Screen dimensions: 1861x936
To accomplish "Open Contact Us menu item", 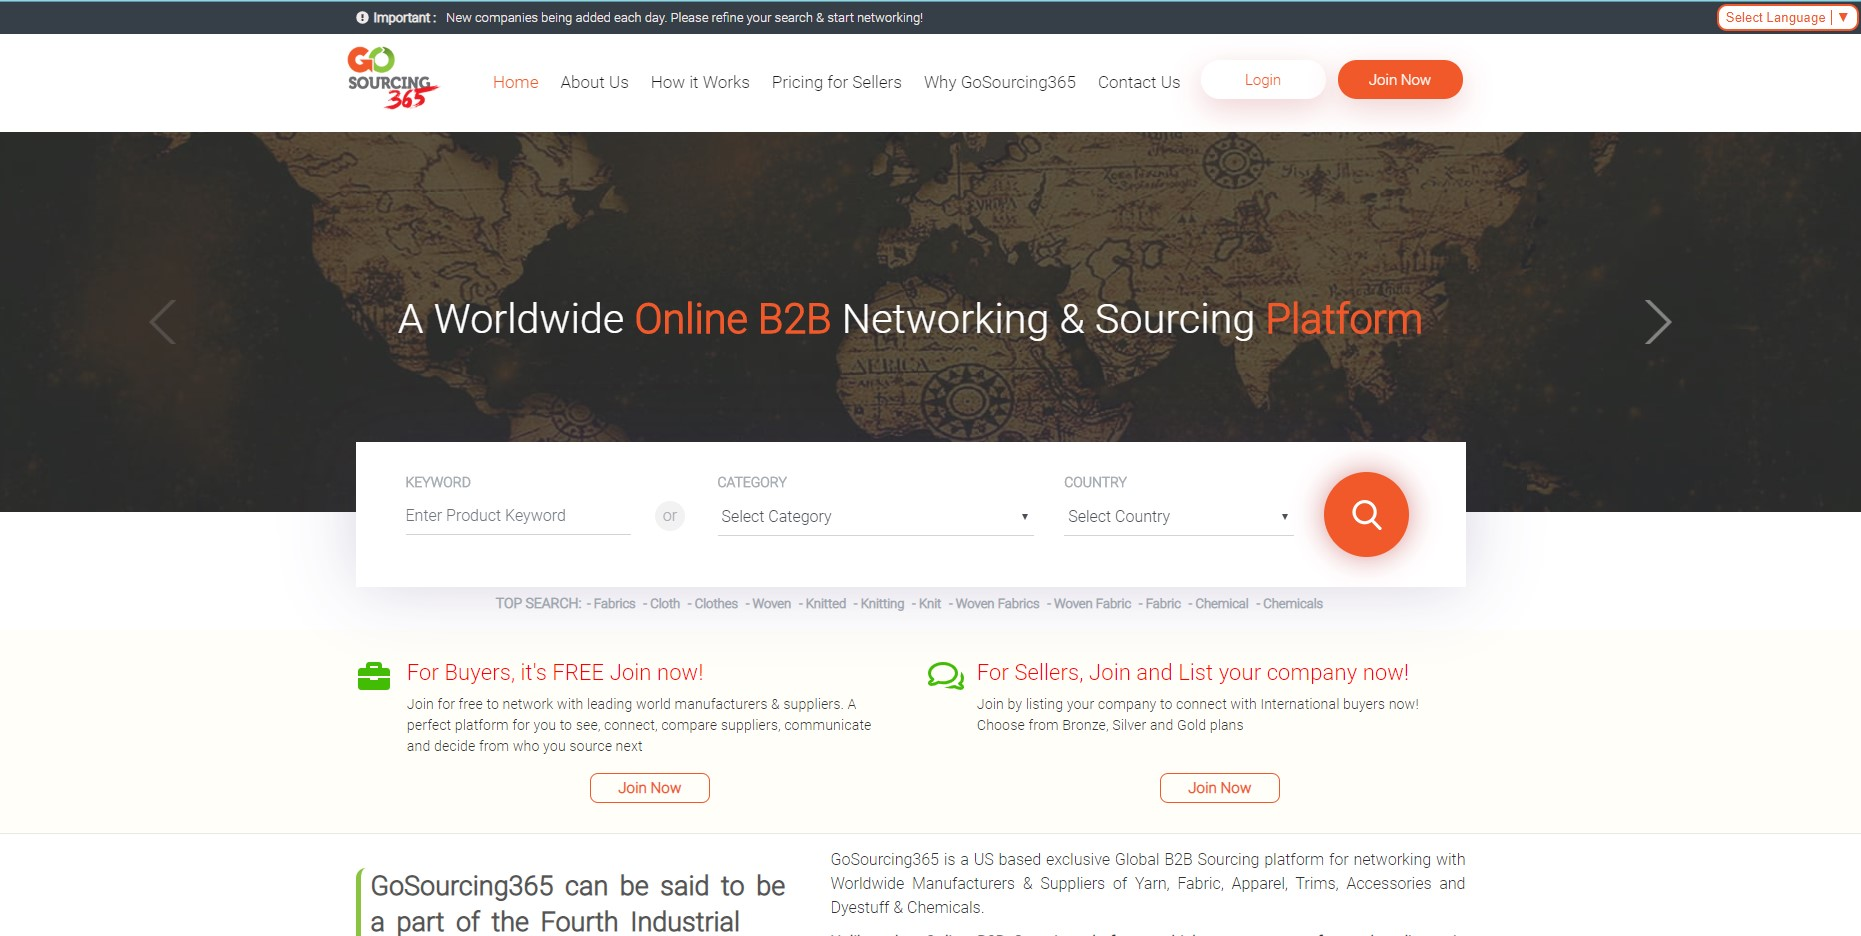I will [x=1139, y=82].
